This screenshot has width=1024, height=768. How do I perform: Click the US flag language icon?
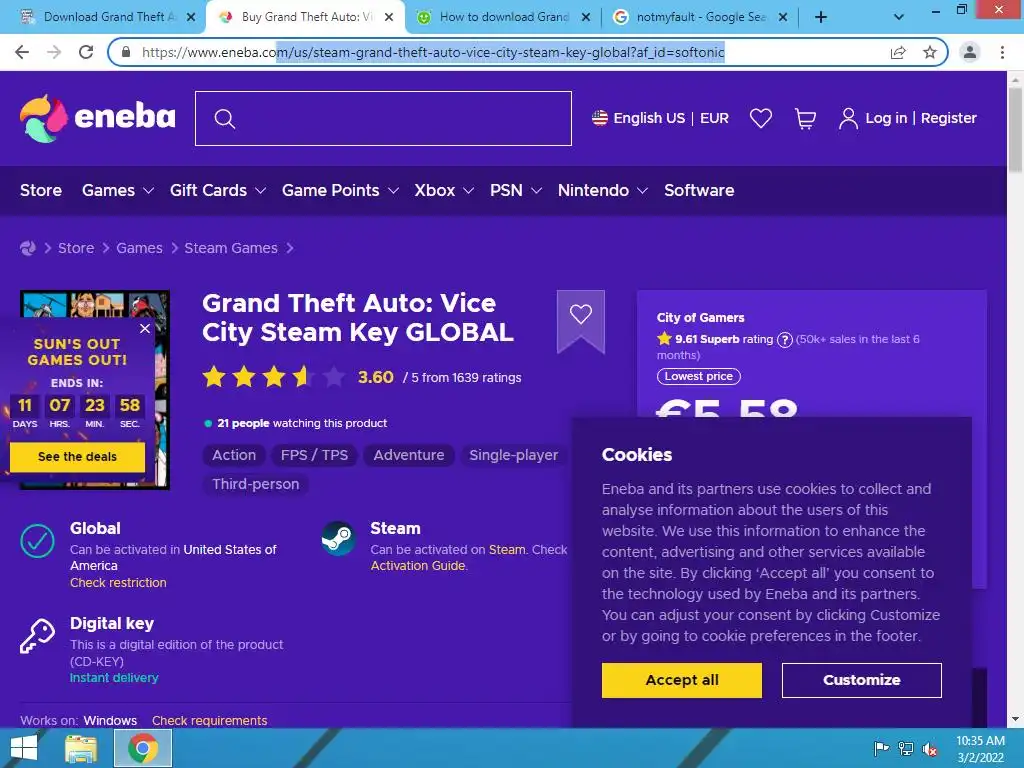pyautogui.click(x=600, y=118)
